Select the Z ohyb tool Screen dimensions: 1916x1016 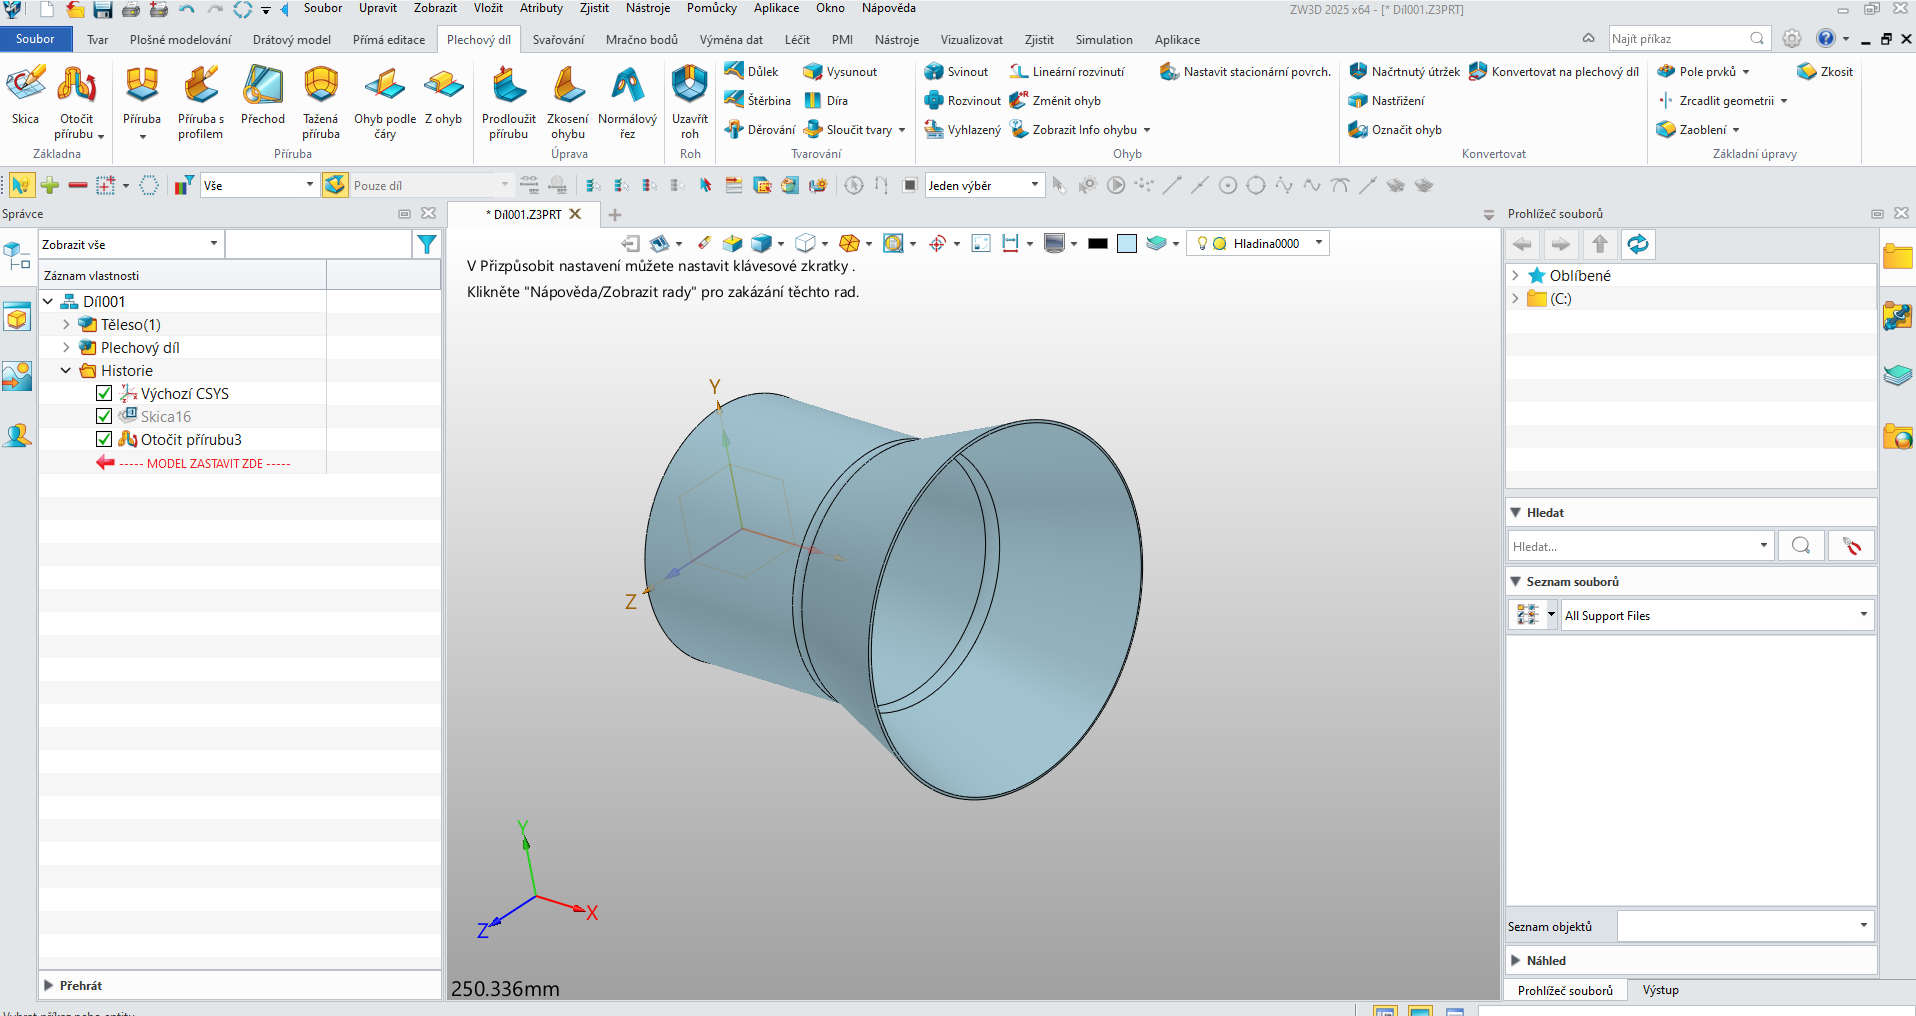click(444, 96)
